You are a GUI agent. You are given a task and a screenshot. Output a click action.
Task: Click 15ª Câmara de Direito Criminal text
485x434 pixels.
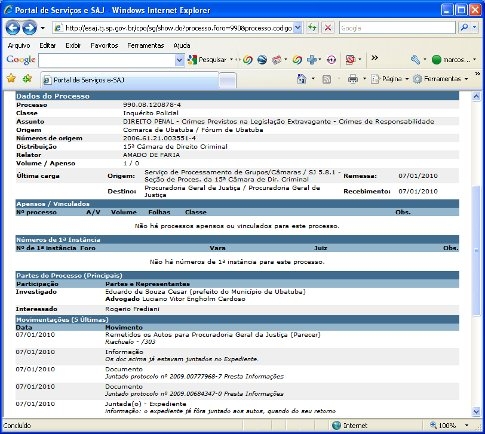175,147
